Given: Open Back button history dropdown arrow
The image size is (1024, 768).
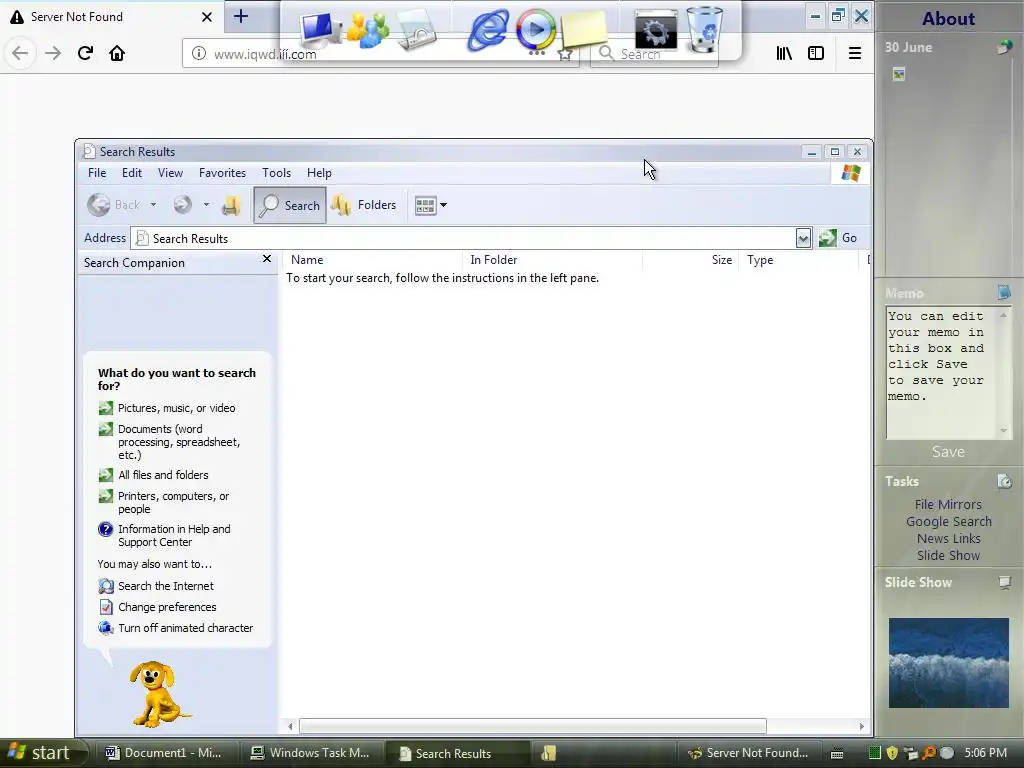Looking at the screenshot, I should (x=153, y=205).
